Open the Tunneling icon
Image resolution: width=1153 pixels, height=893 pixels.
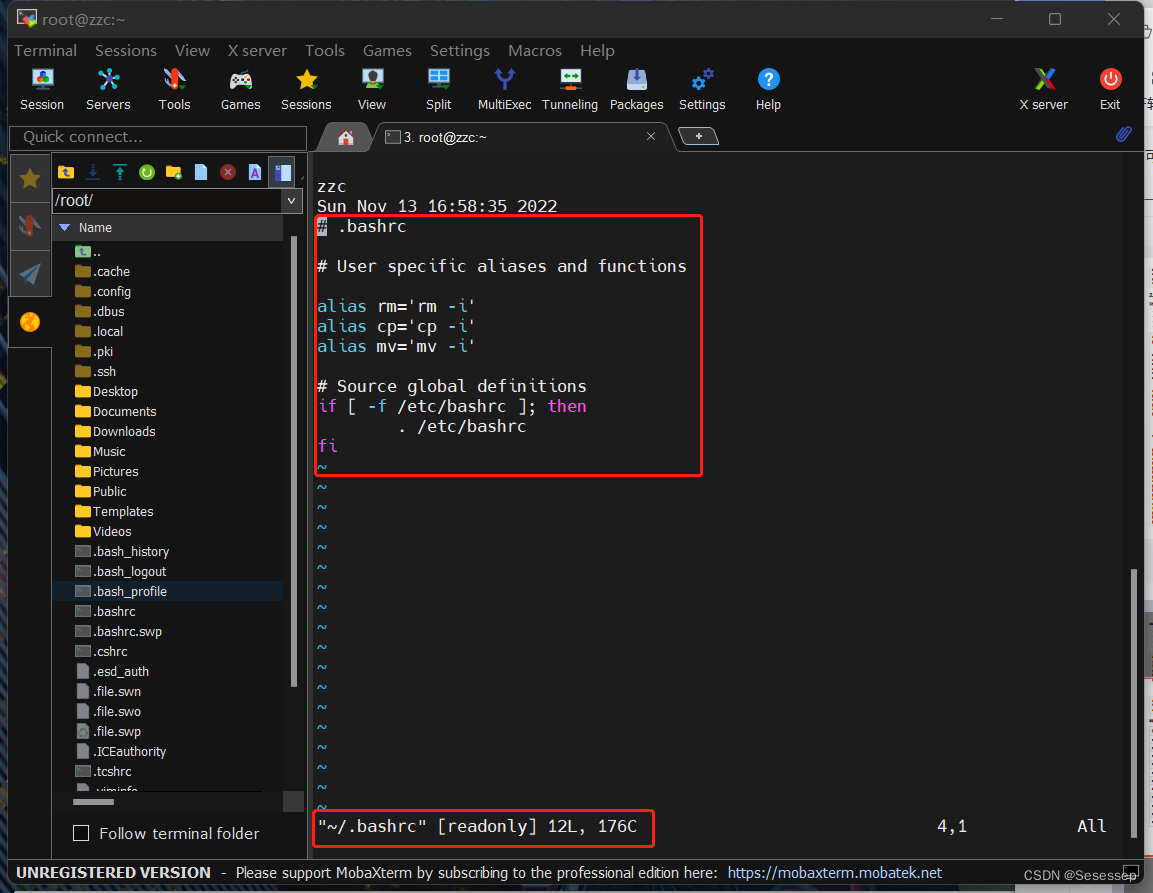coord(570,88)
